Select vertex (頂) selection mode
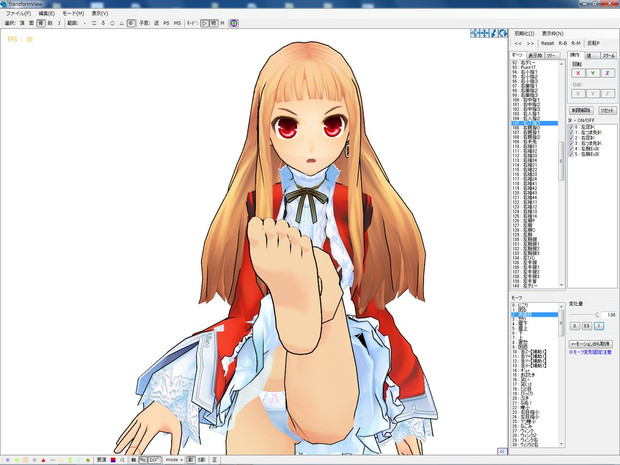Viewport: 620px width, 465px height. pyautogui.click(x=22, y=23)
